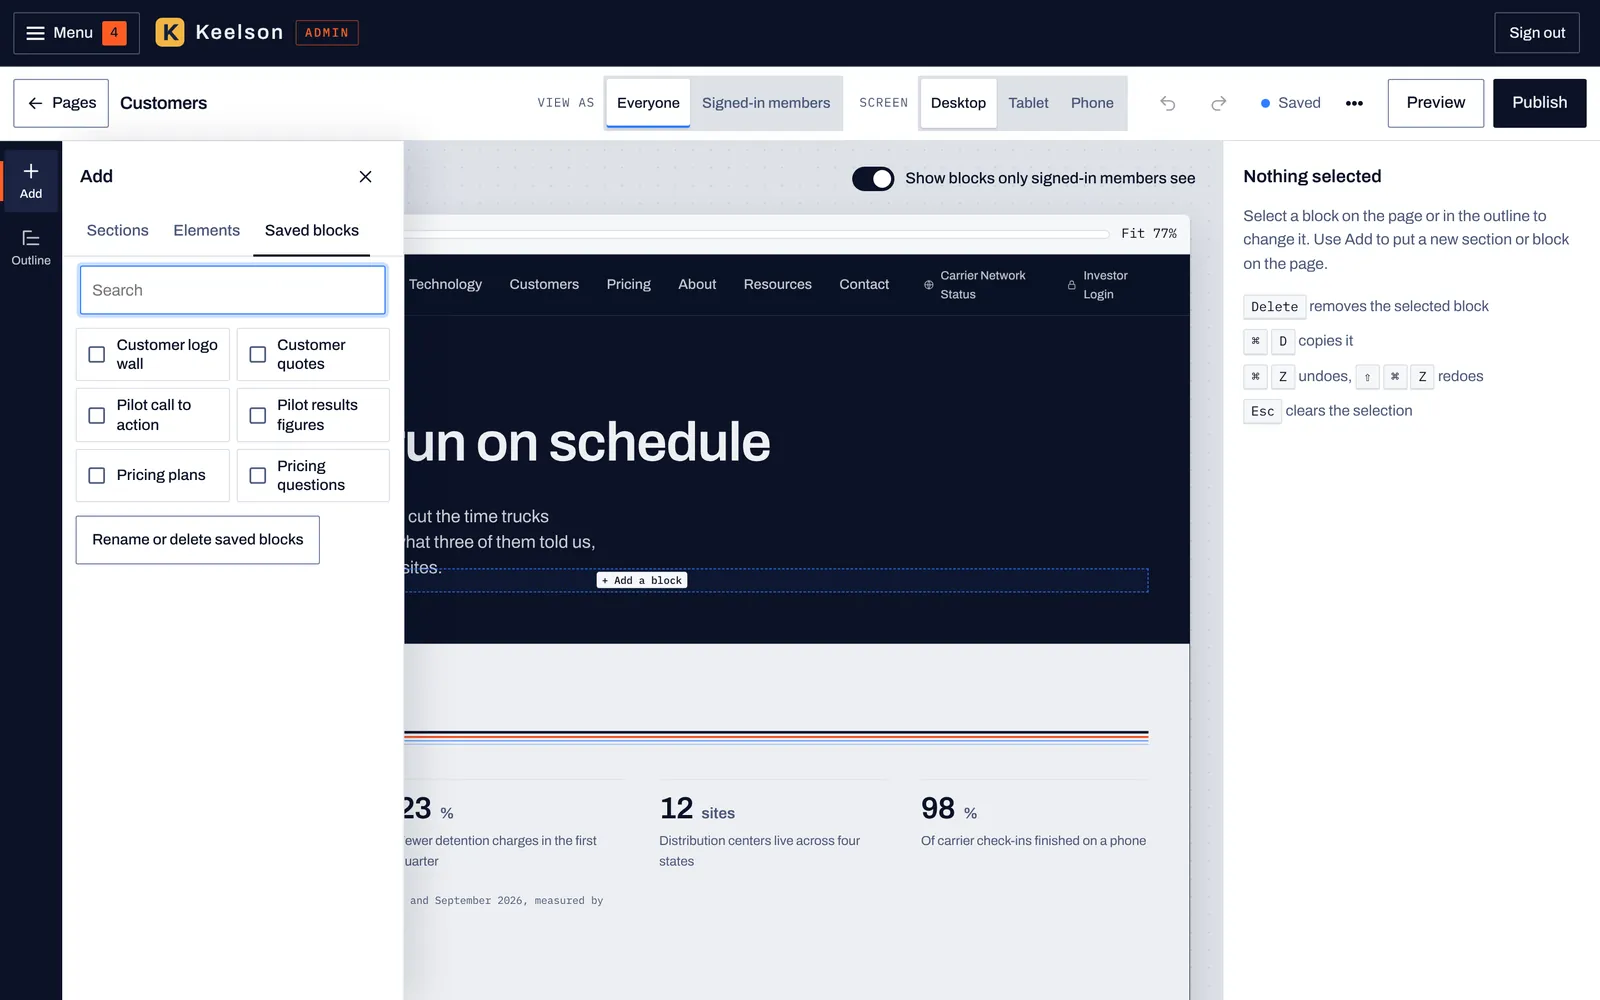Screen dimensions: 1600x1000
Task: Click the undo arrow icon
Action: click(x=1167, y=103)
